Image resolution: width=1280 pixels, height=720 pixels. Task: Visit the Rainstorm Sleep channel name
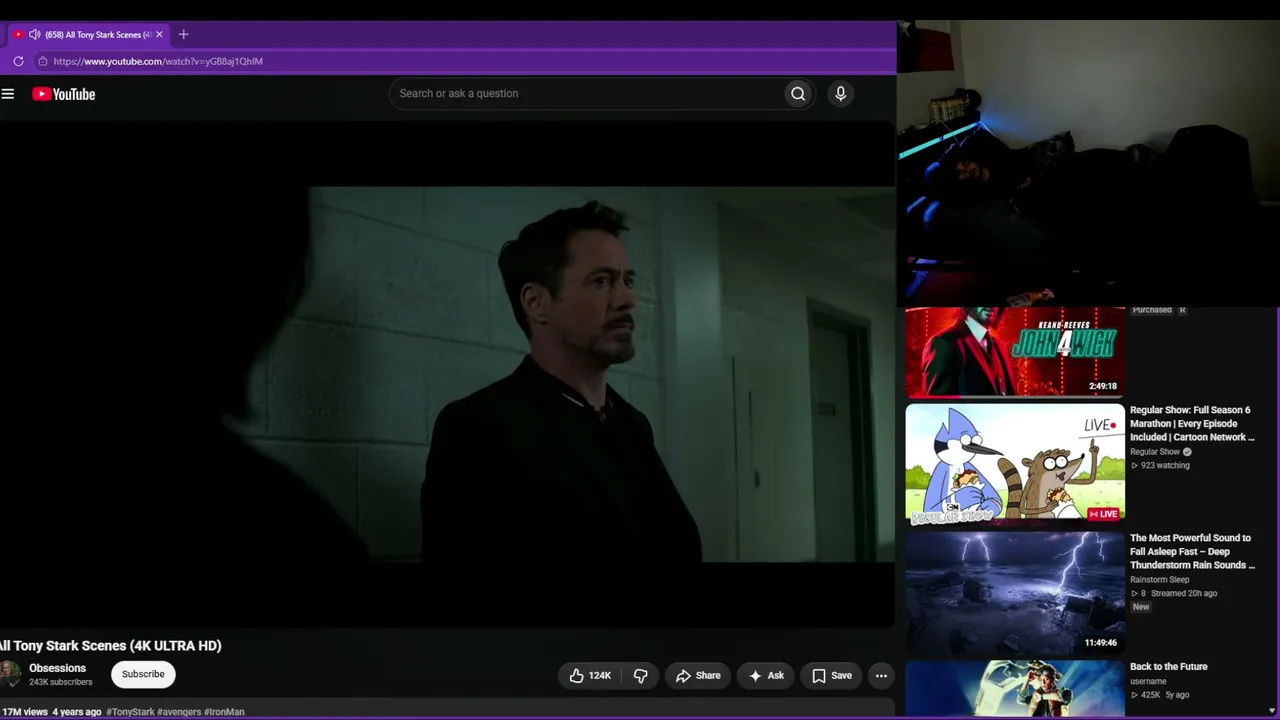[x=1160, y=580]
